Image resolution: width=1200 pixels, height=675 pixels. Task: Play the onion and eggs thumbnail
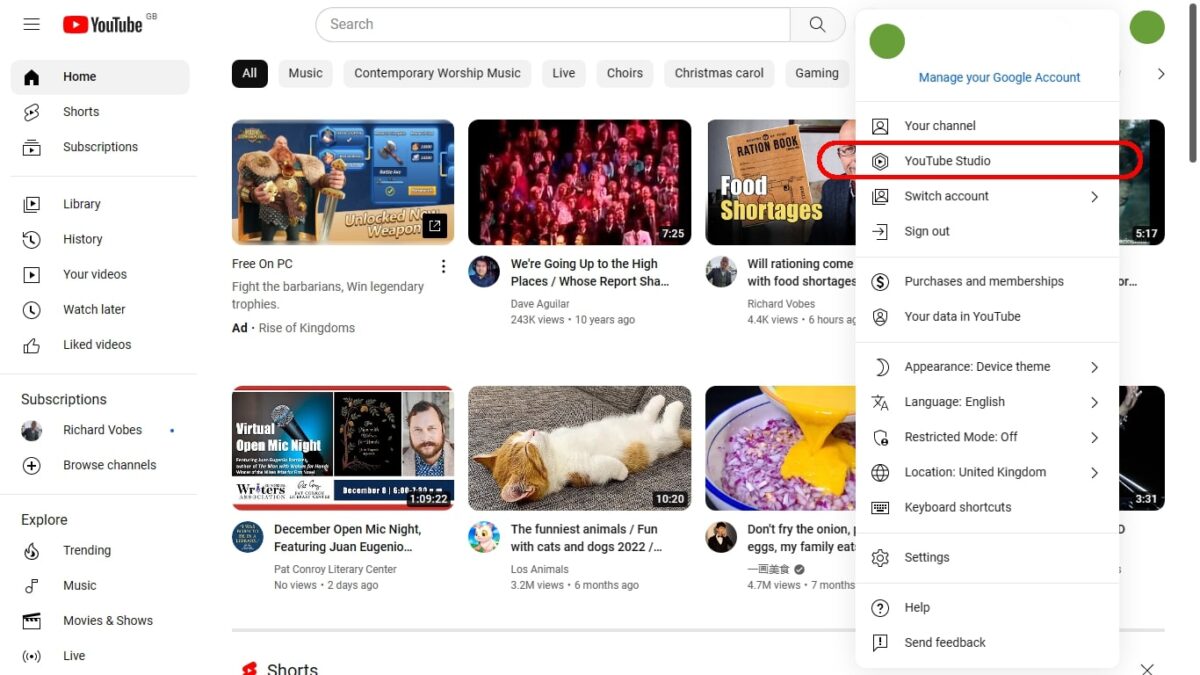781,448
